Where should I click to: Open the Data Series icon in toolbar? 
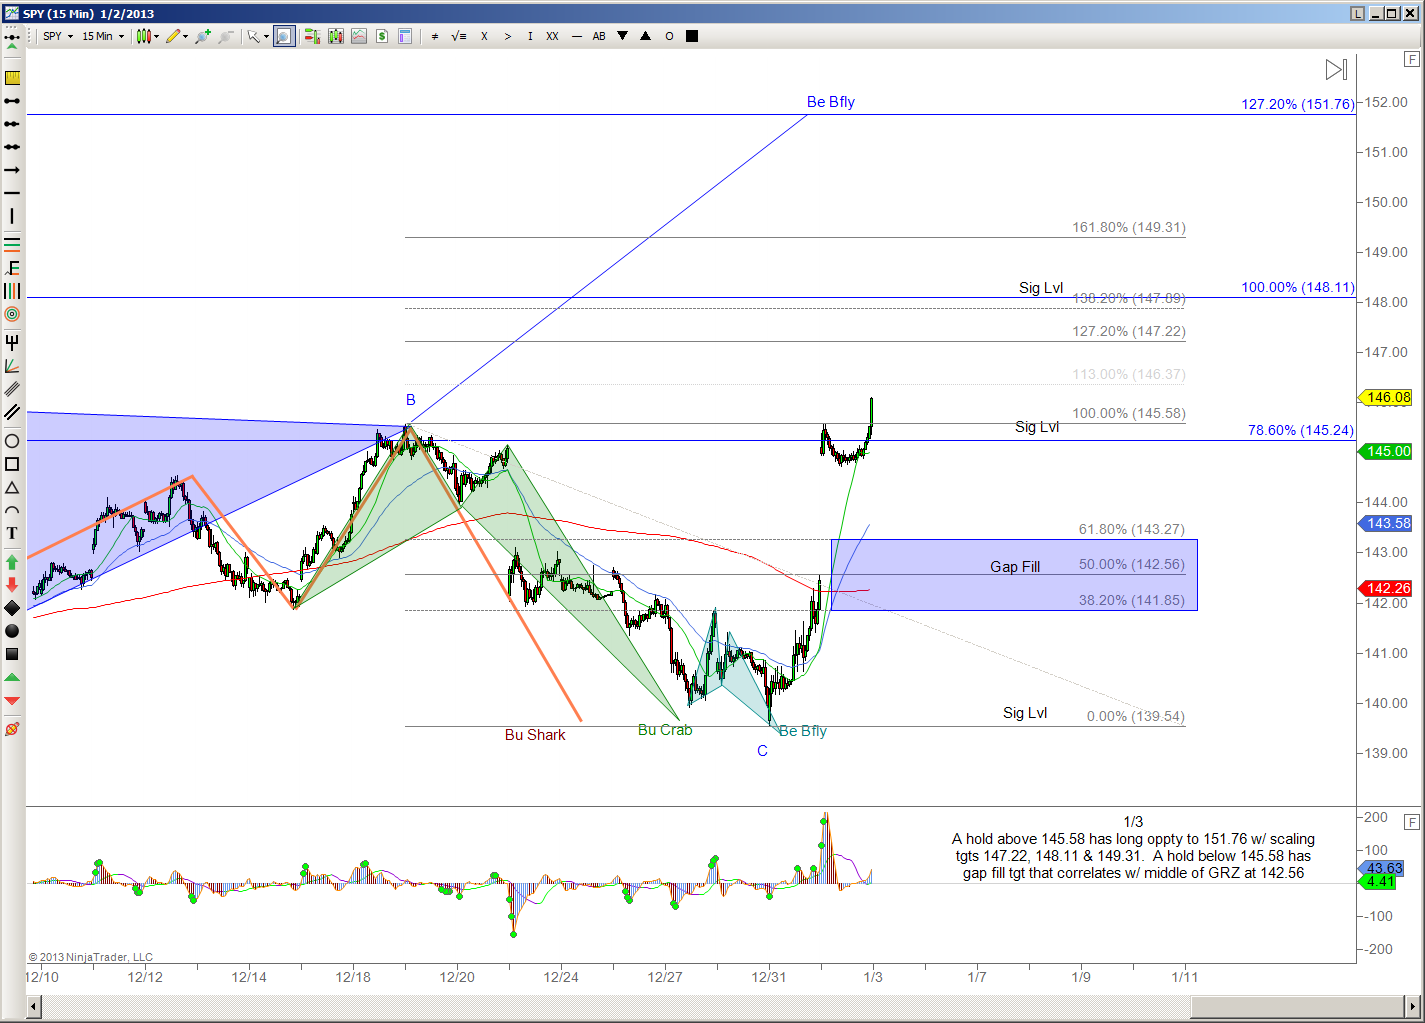tap(312, 36)
